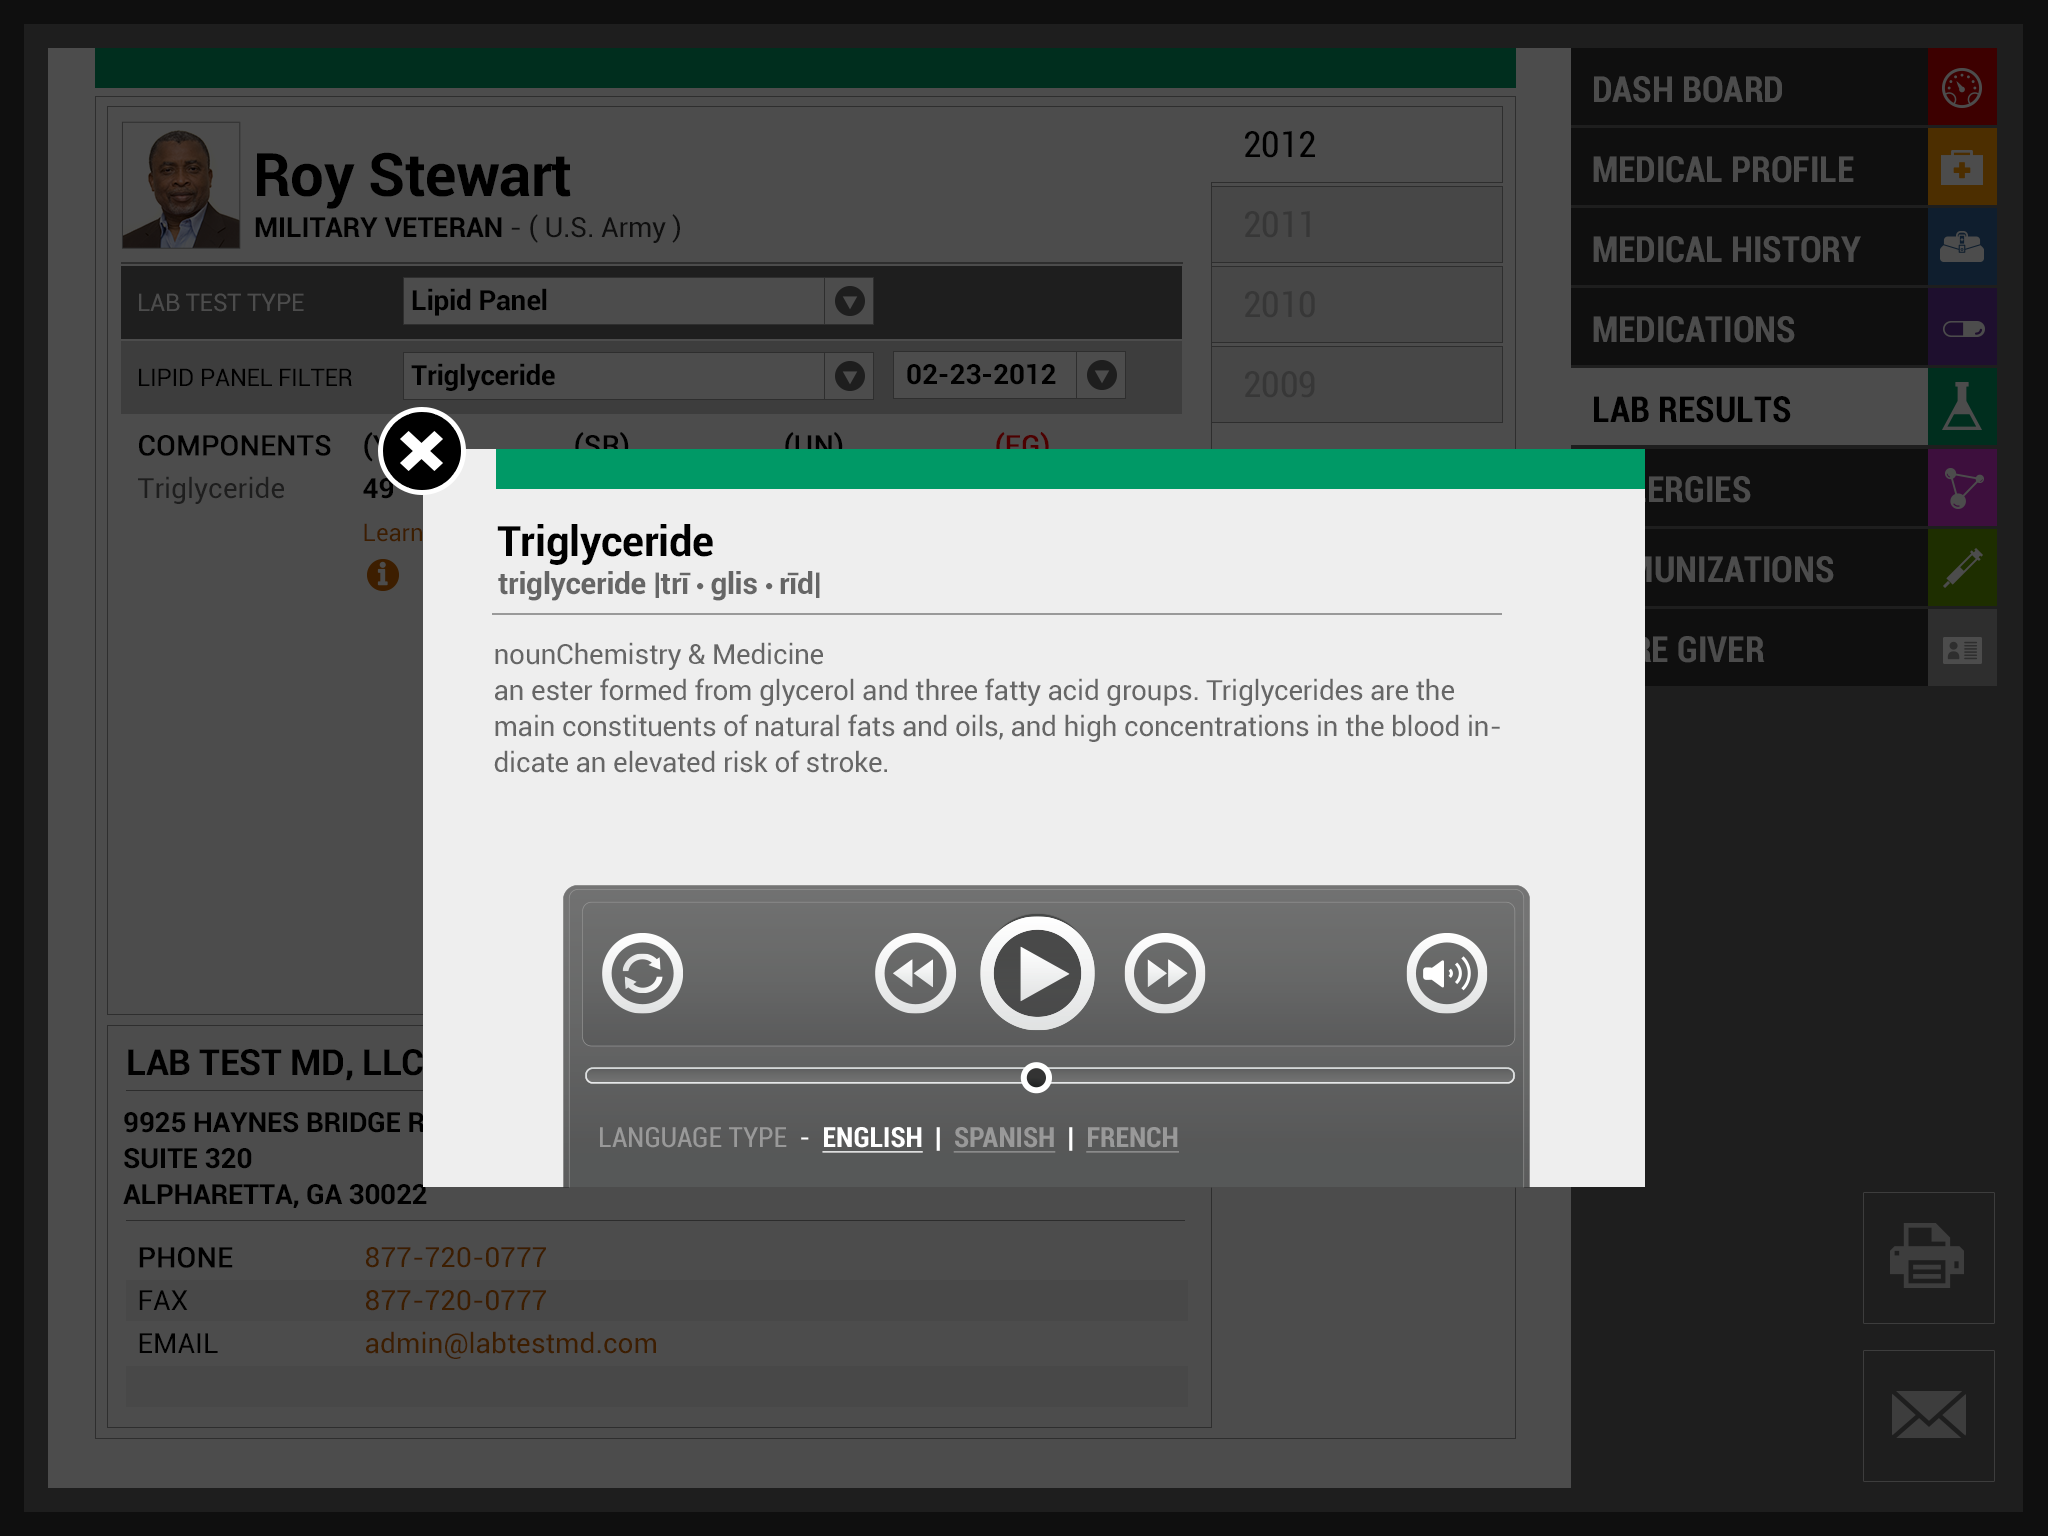2048x1536 pixels.
Task: Open Lab Results flask icon
Action: (1961, 408)
